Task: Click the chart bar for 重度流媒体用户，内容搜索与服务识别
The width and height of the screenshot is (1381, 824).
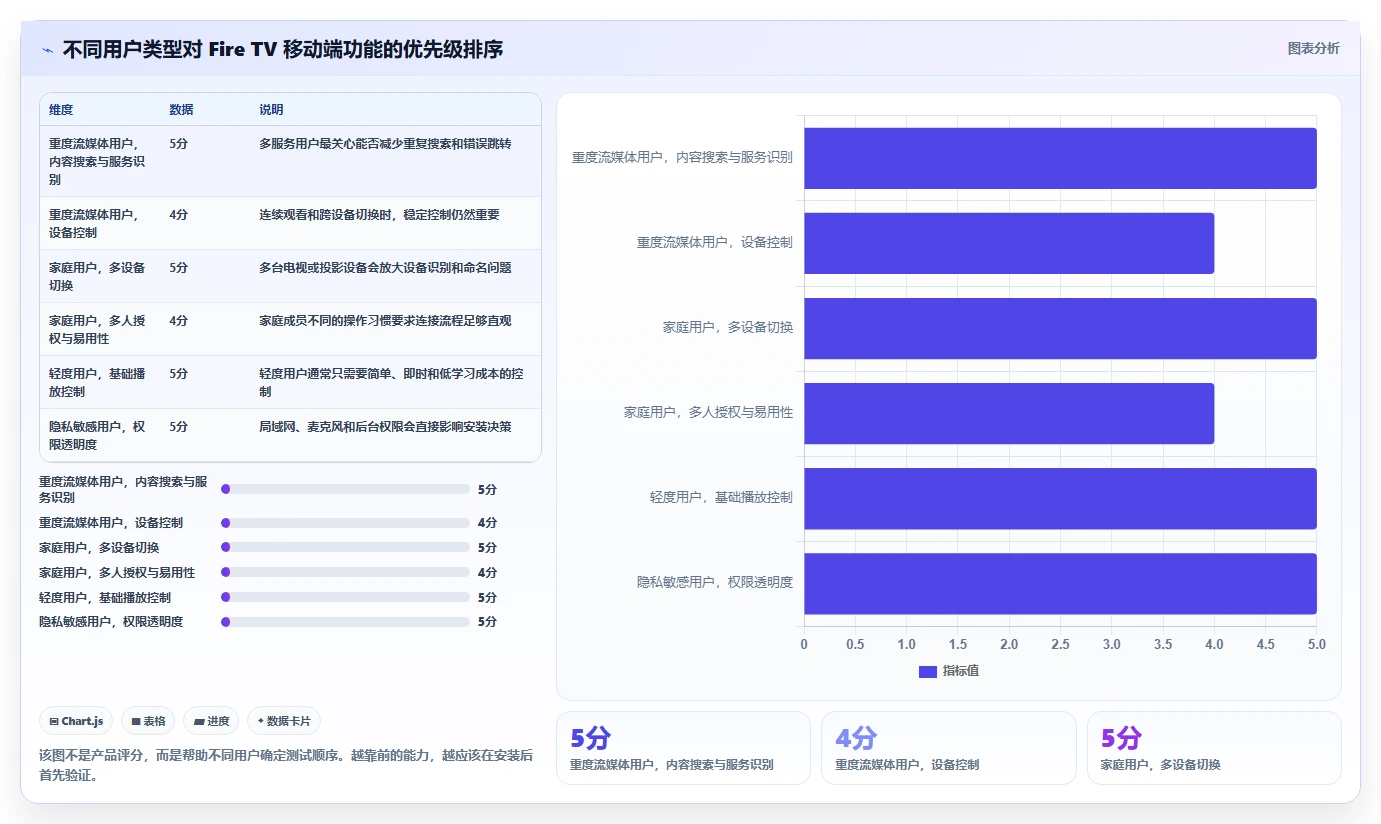Action: click(x=1060, y=158)
